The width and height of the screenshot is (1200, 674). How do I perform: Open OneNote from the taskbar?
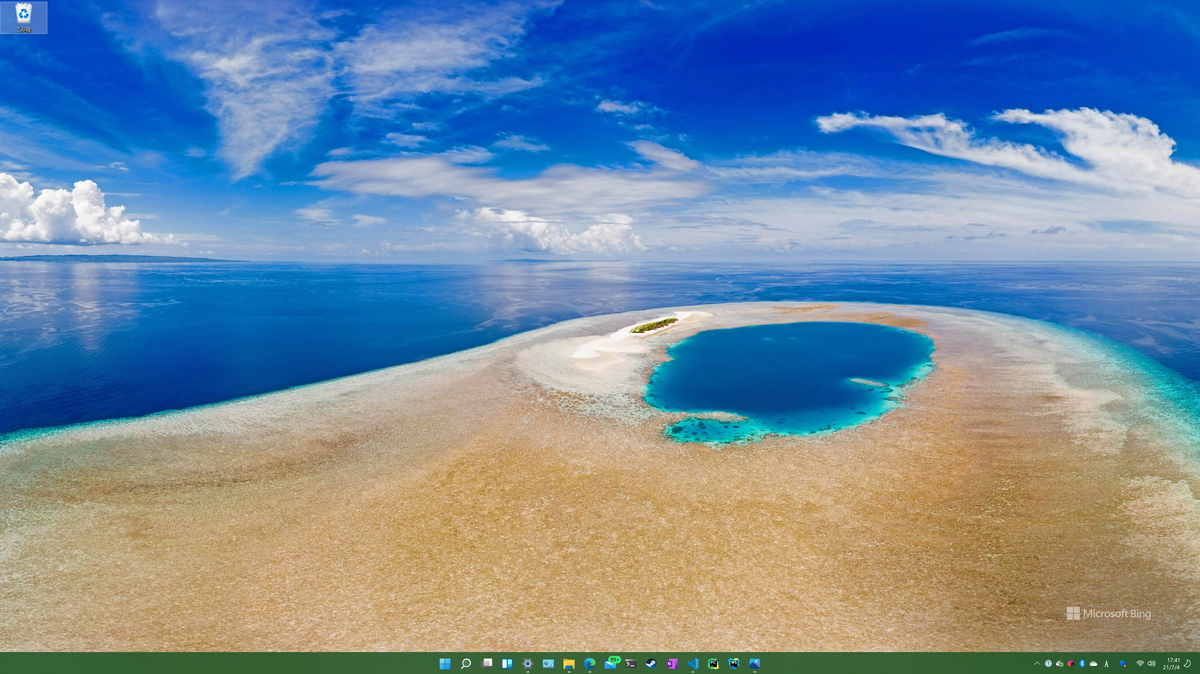point(672,663)
